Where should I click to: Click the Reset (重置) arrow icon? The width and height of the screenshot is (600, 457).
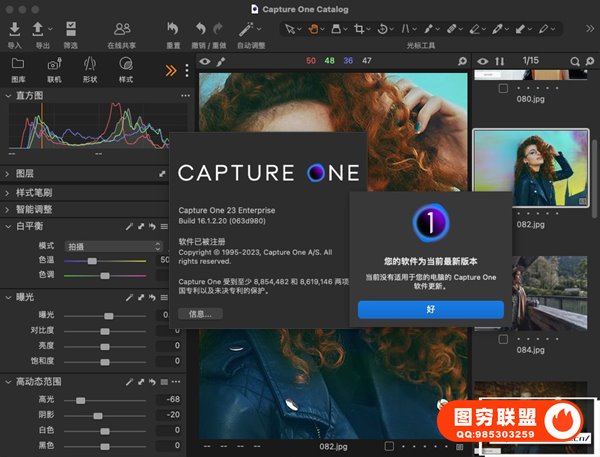click(173, 29)
